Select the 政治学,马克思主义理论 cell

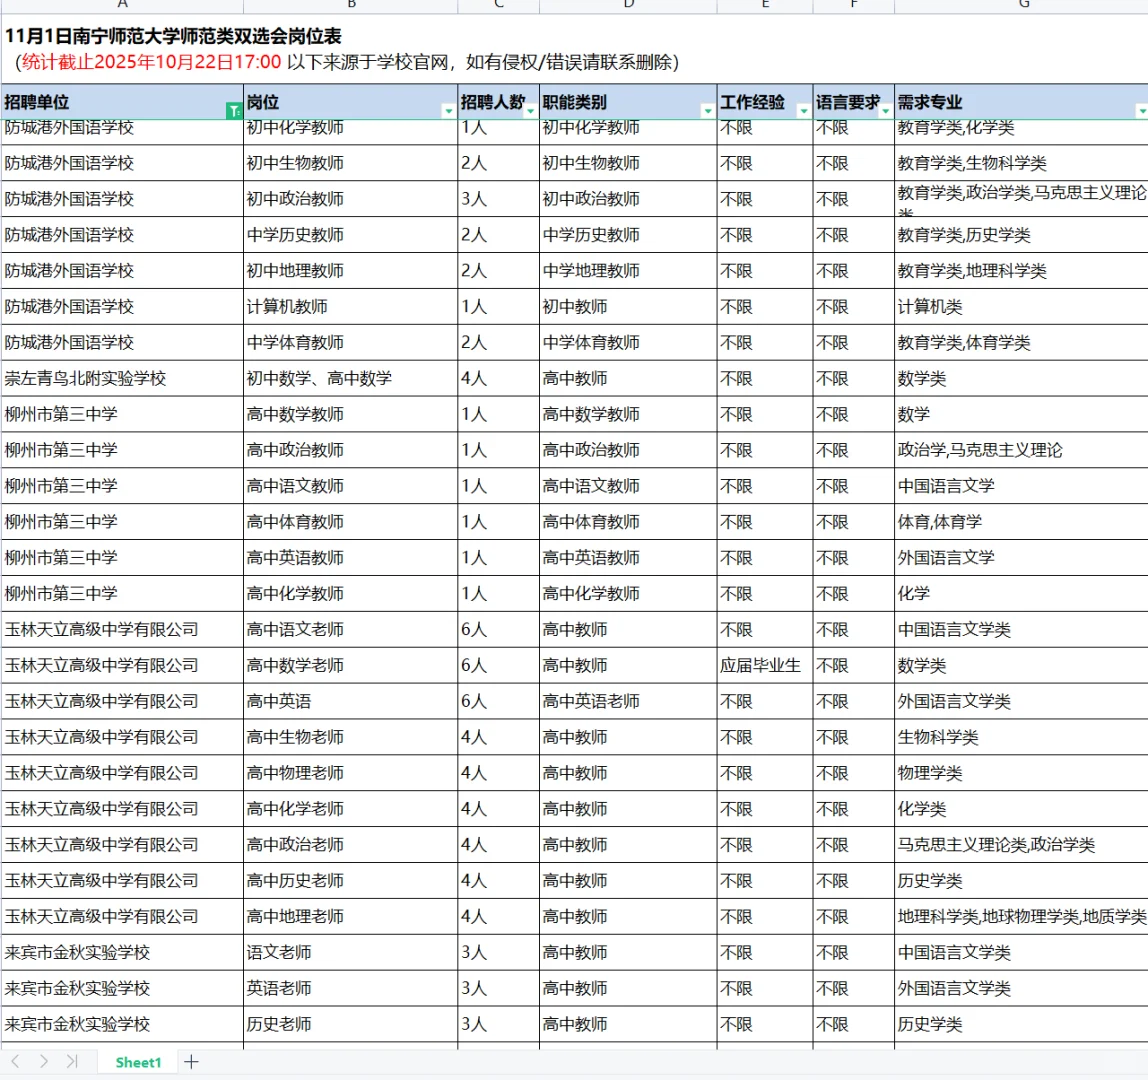1021,450
